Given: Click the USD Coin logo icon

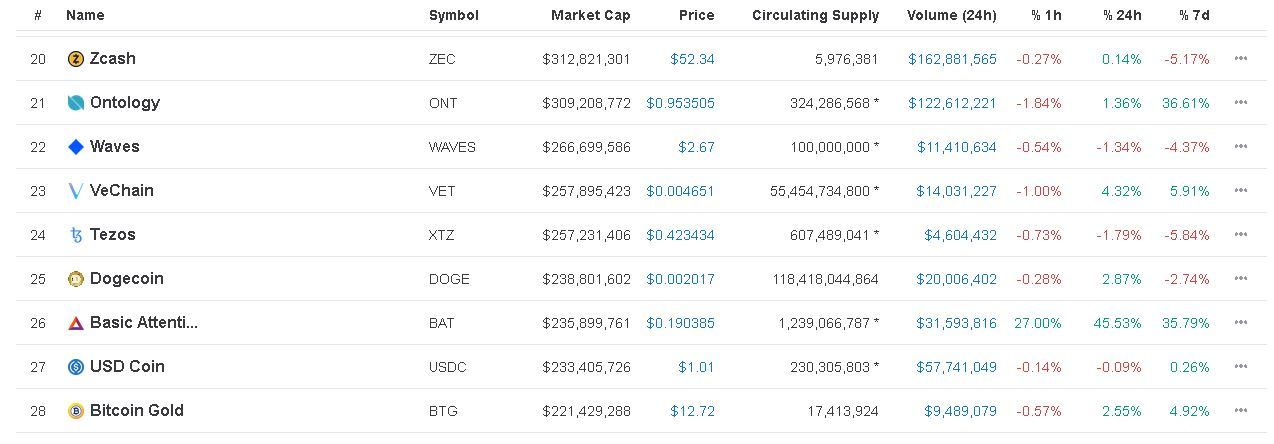Looking at the screenshot, I should [76, 367].
